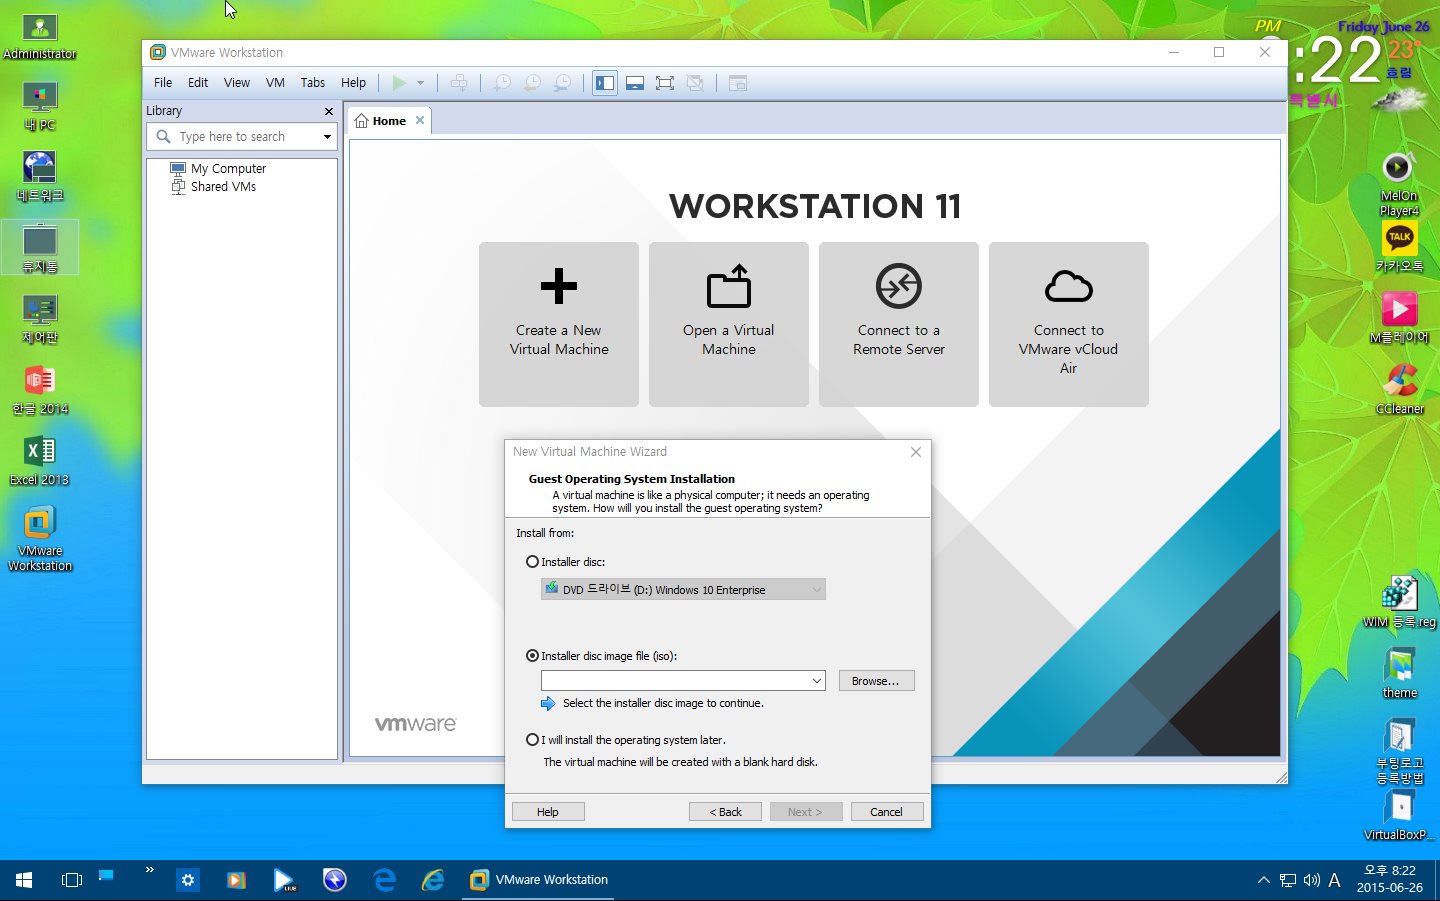This screenshot has width=1440, height=901.
Task: Show hidden tray icons arrow
Action: pos(1264,880)
